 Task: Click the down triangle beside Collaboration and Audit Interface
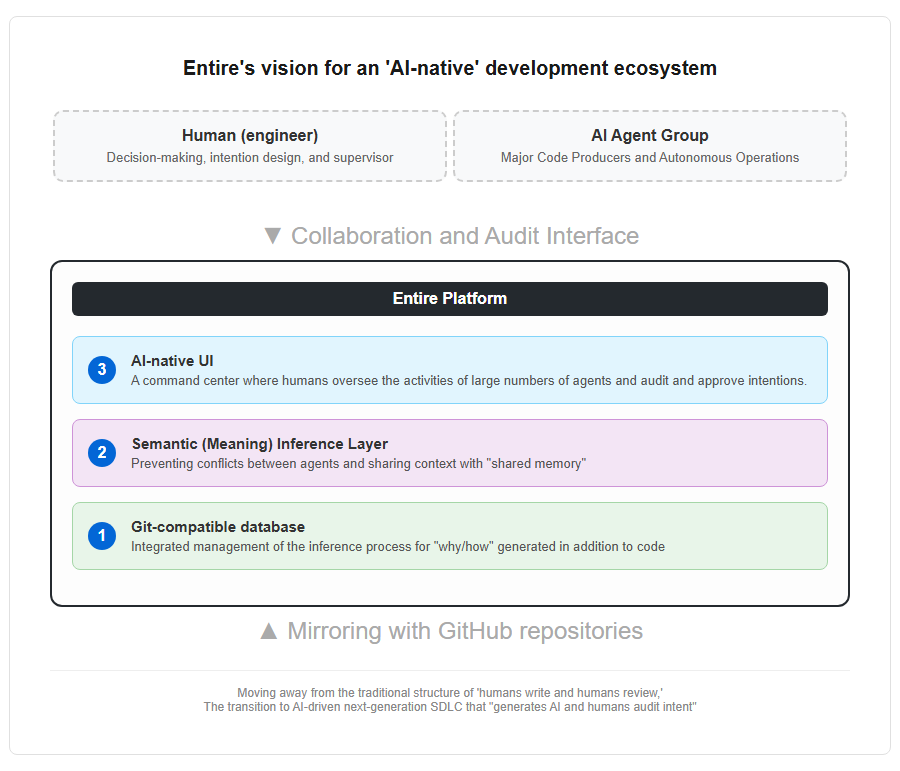273,236
